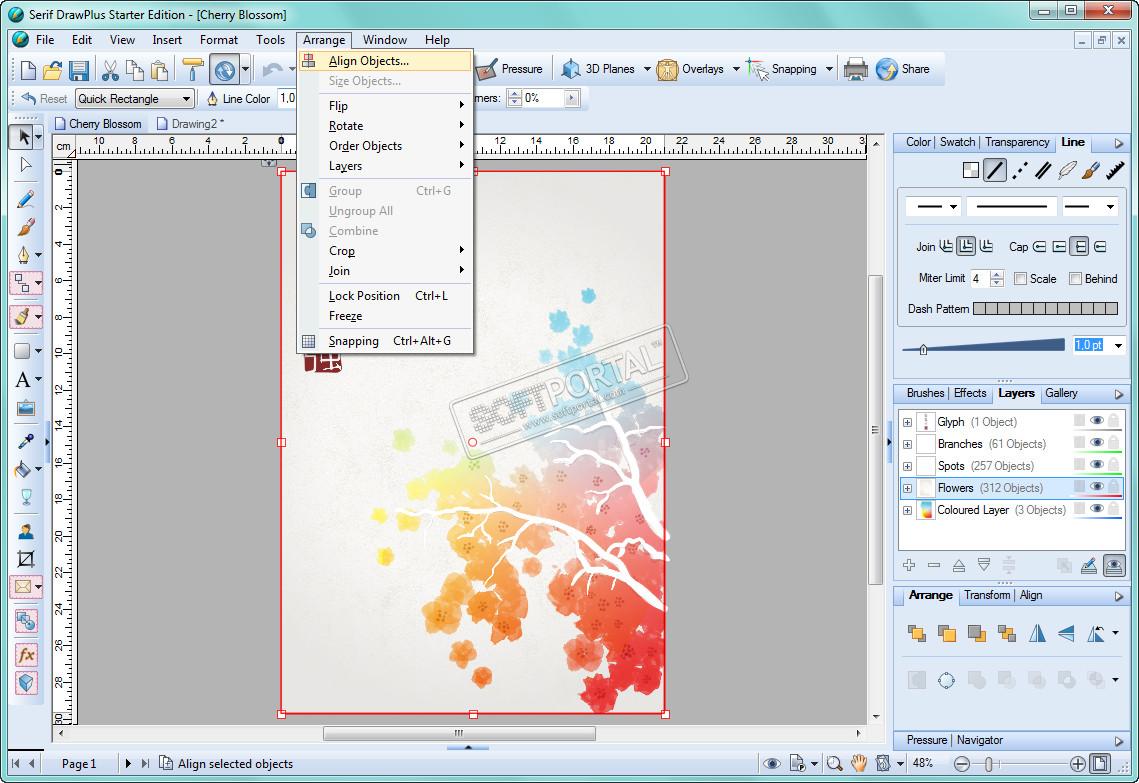
Task: Click the 3D Planes button
Action: tap(599, 70)
